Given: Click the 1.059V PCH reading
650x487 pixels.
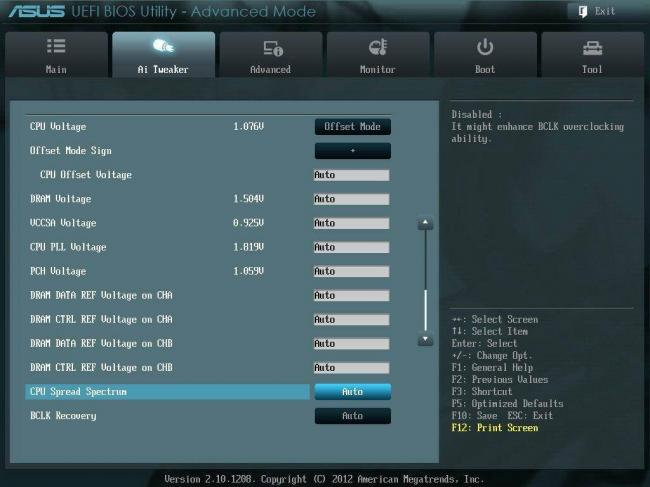Looking at the screenshot, I should click(x=248, y=271).
